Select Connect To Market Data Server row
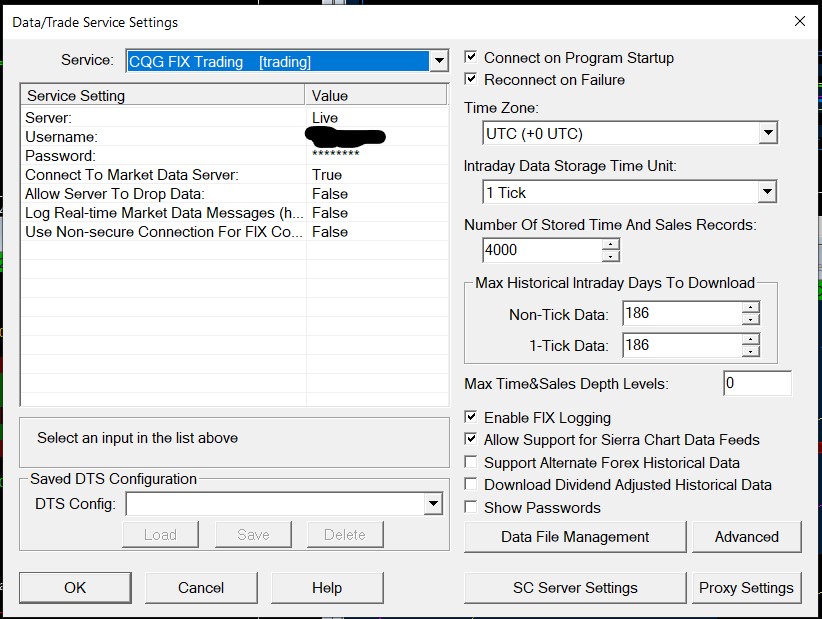 [234, 175]
